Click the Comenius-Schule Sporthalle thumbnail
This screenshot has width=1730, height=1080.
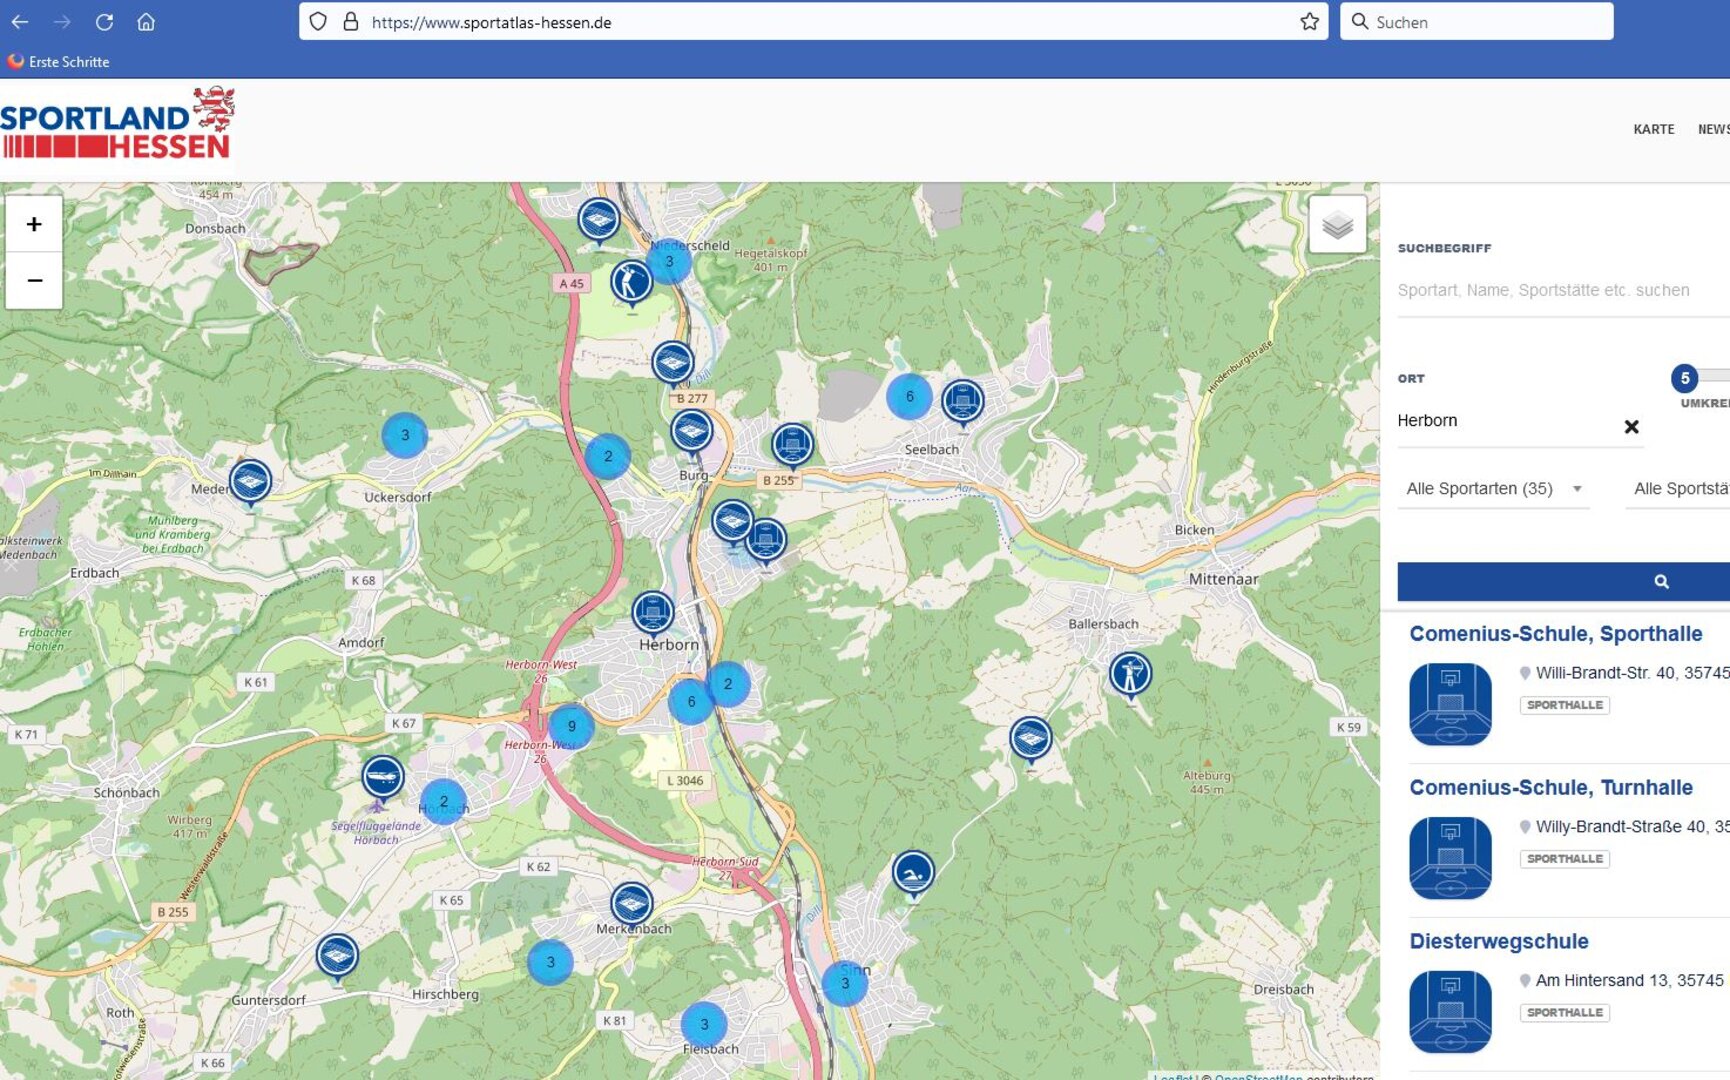coord(1450,704)
